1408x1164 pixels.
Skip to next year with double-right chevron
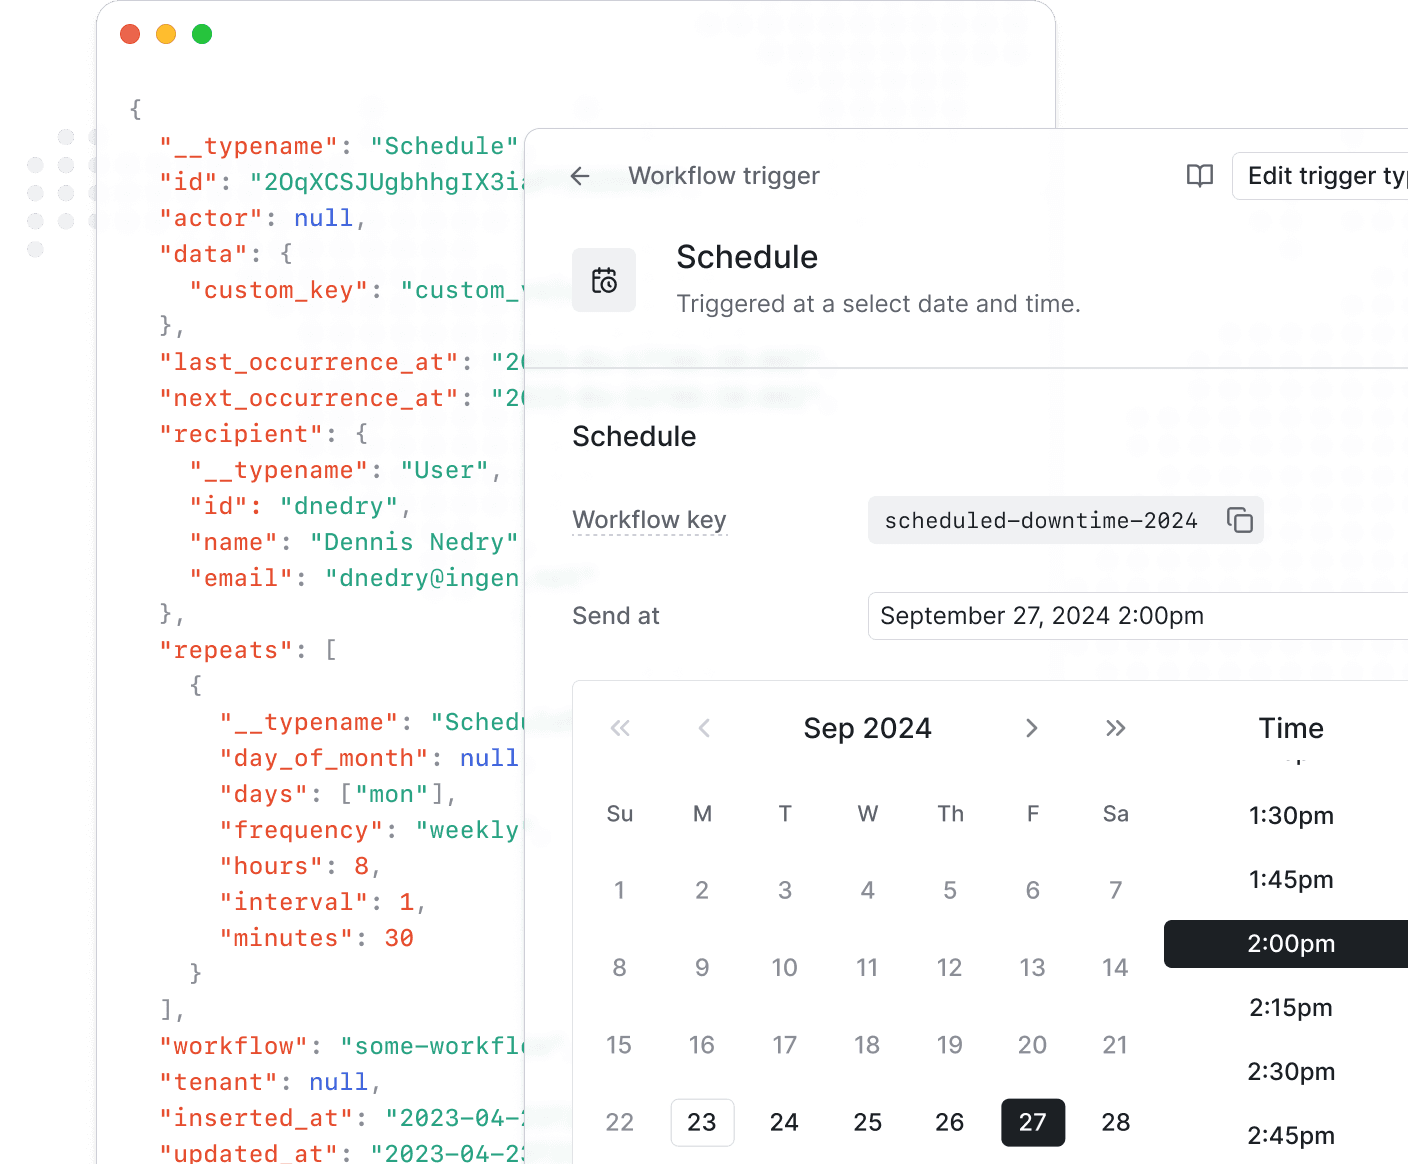[1116, 728]
